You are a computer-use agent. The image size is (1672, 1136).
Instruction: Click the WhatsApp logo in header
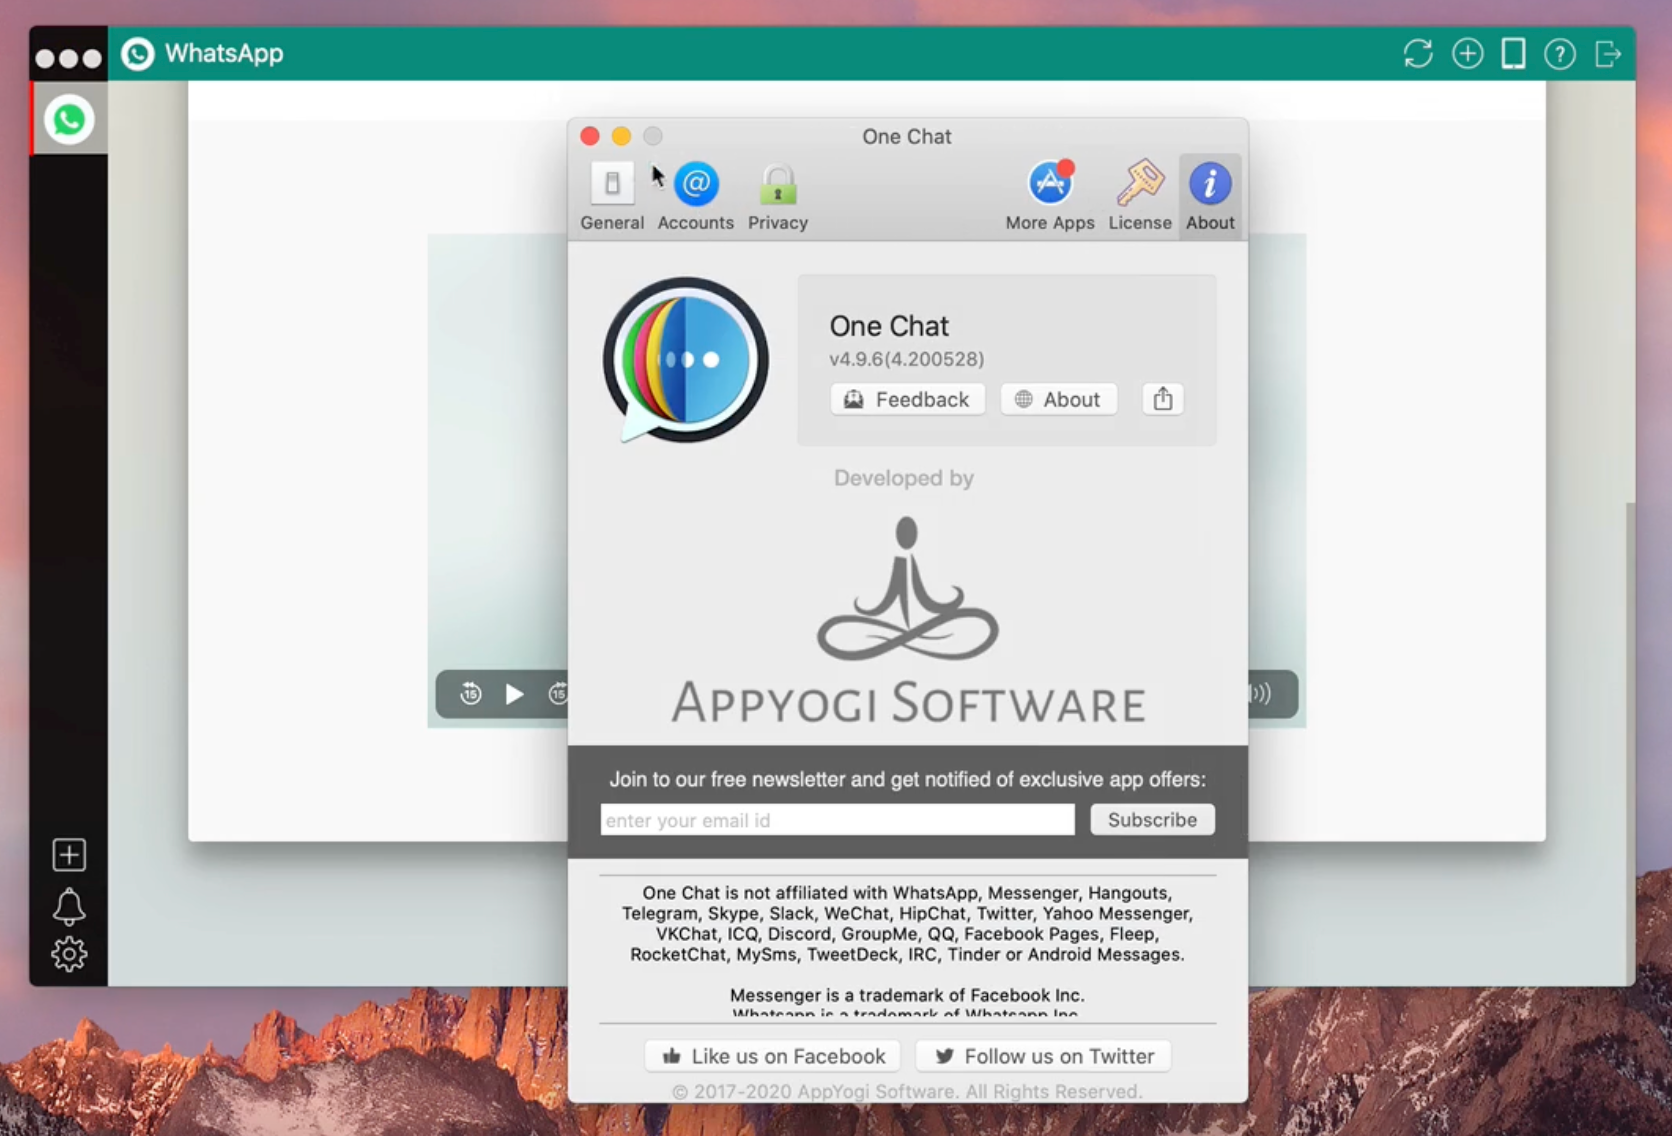point(138,53)
